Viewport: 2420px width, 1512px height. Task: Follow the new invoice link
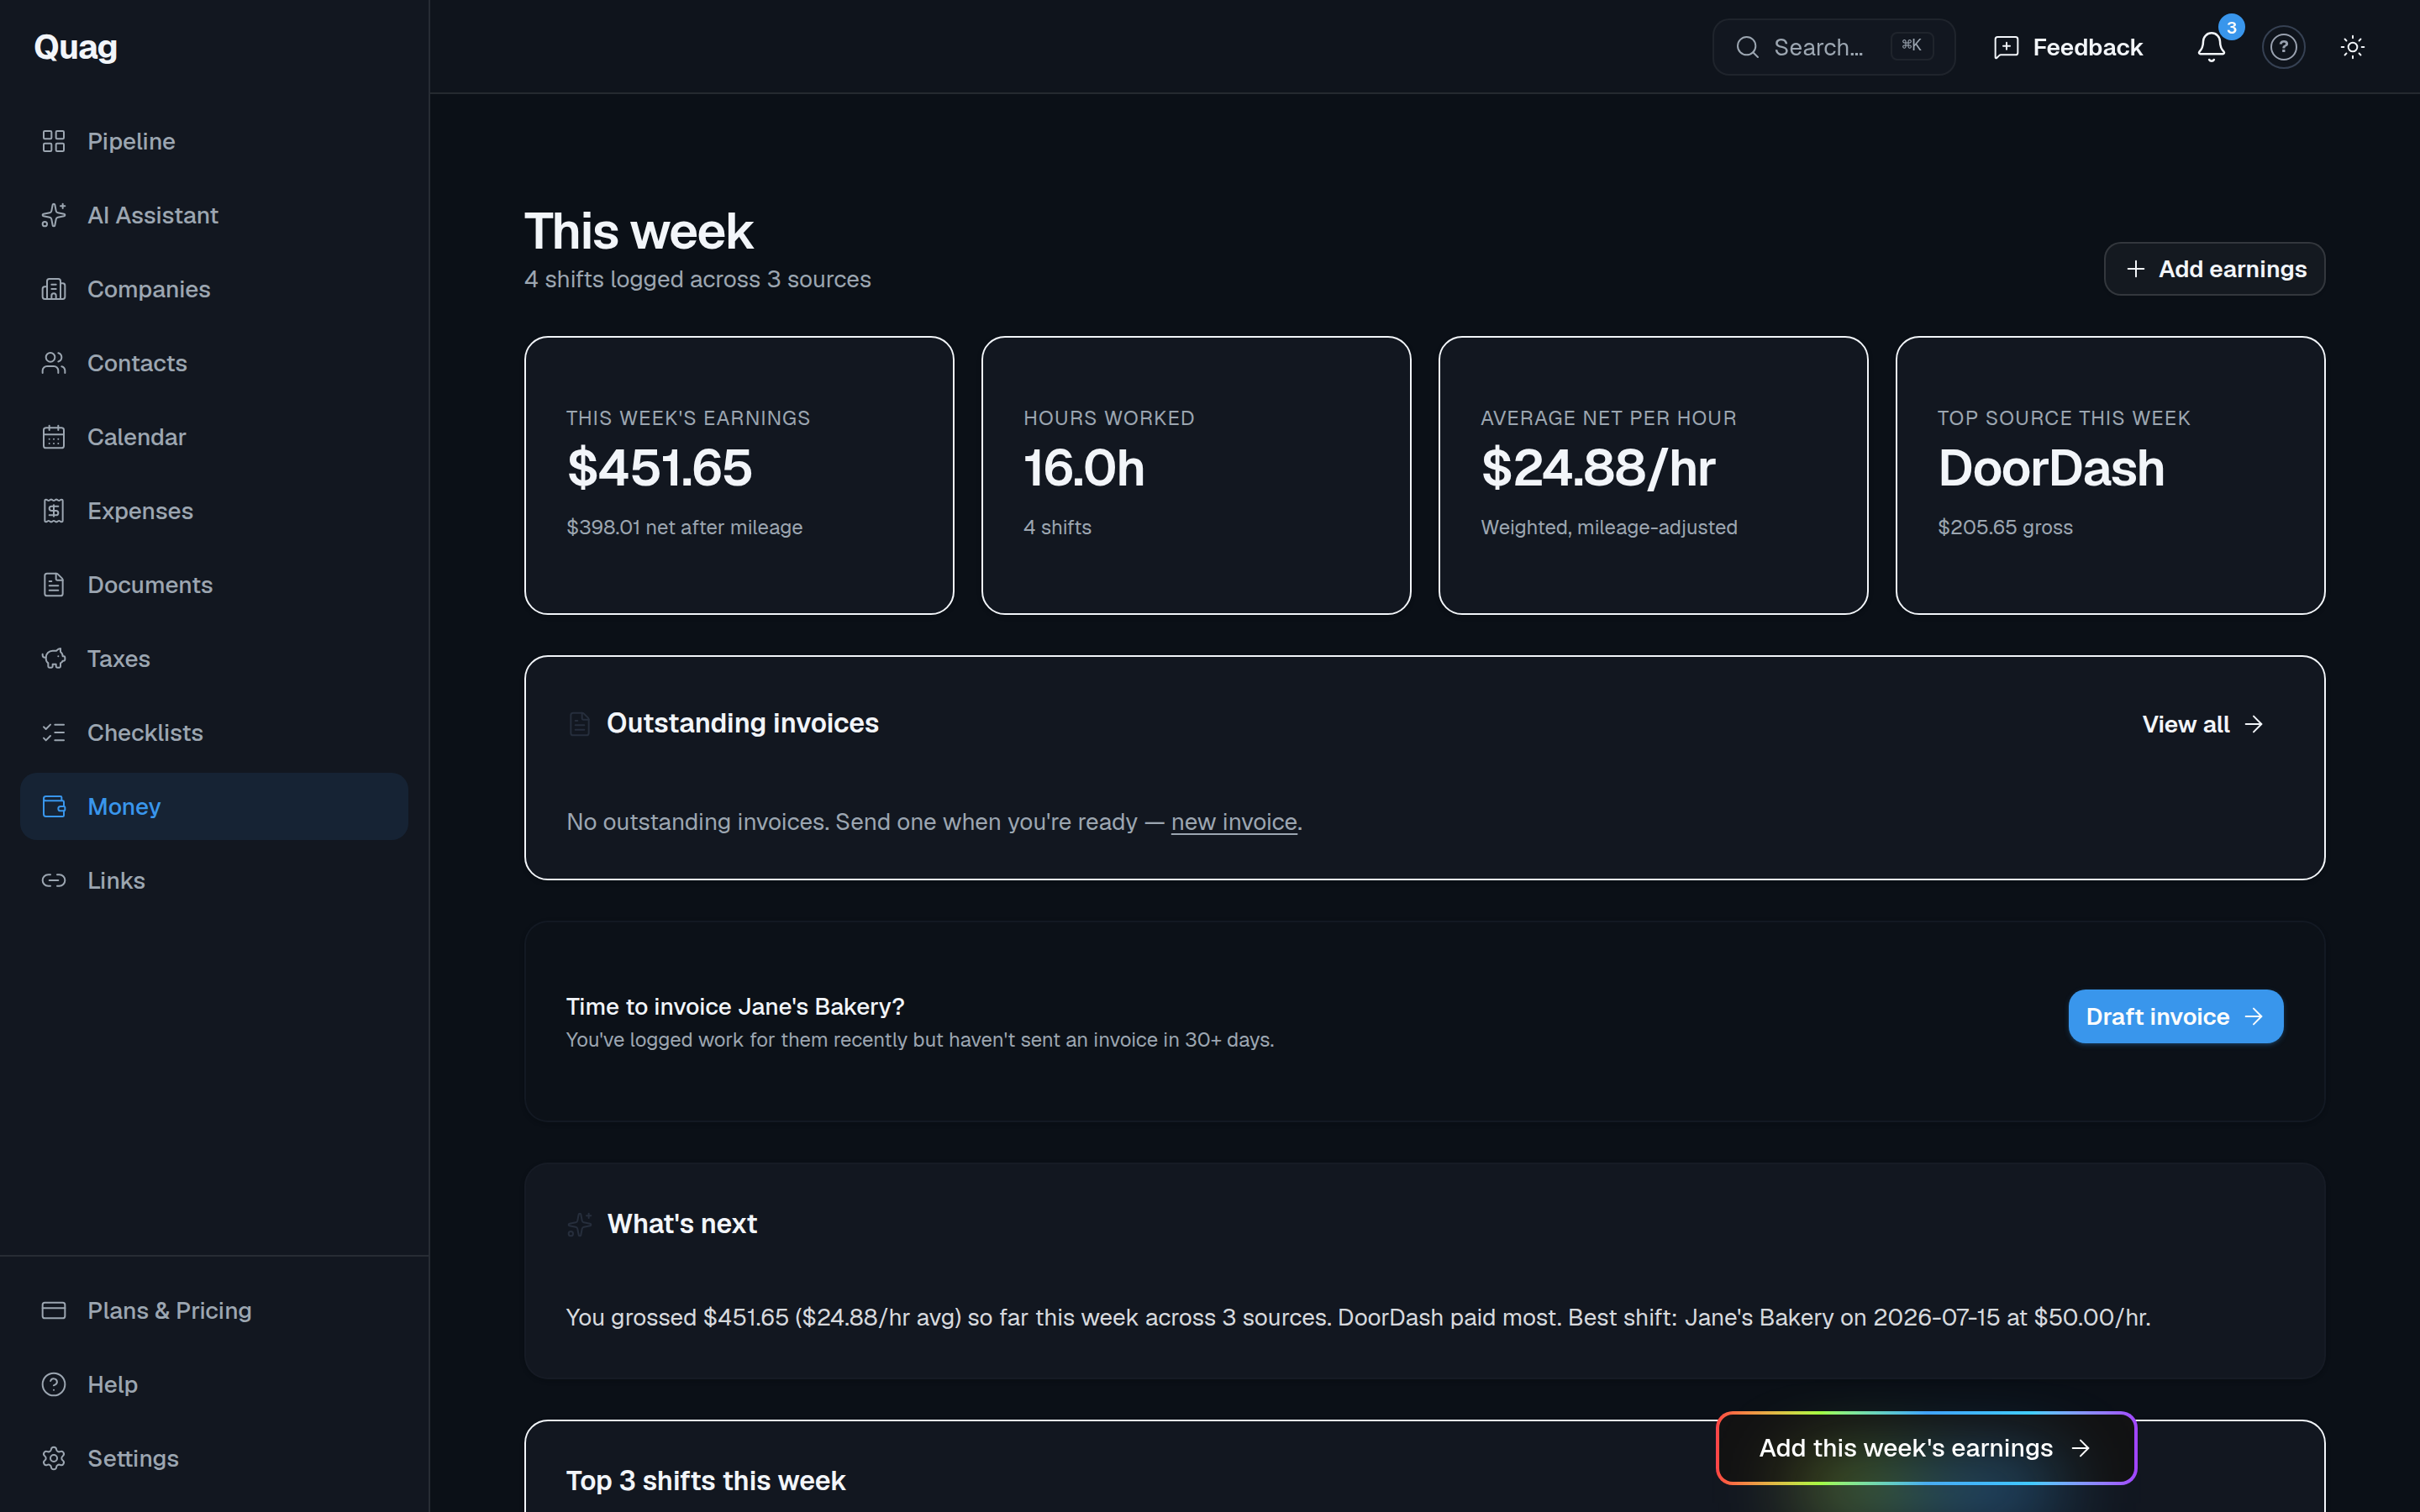click(1233, 822)
